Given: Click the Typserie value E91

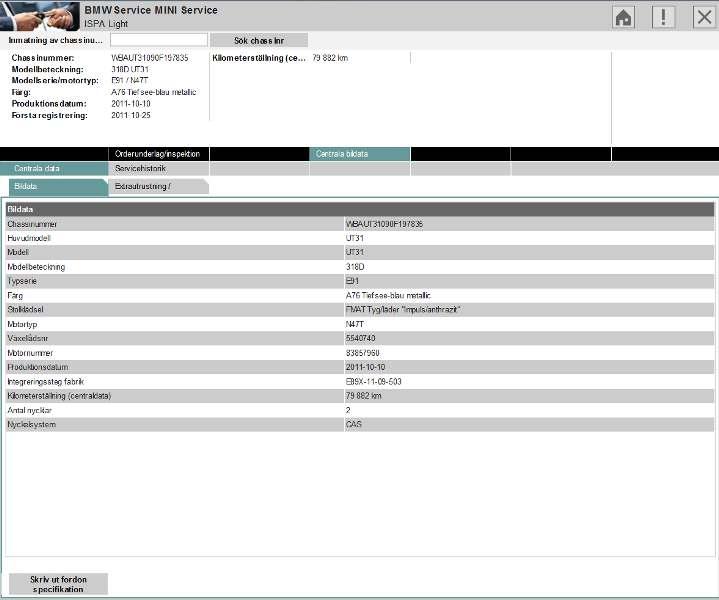Looking at the screenshot, I should 352,281.
